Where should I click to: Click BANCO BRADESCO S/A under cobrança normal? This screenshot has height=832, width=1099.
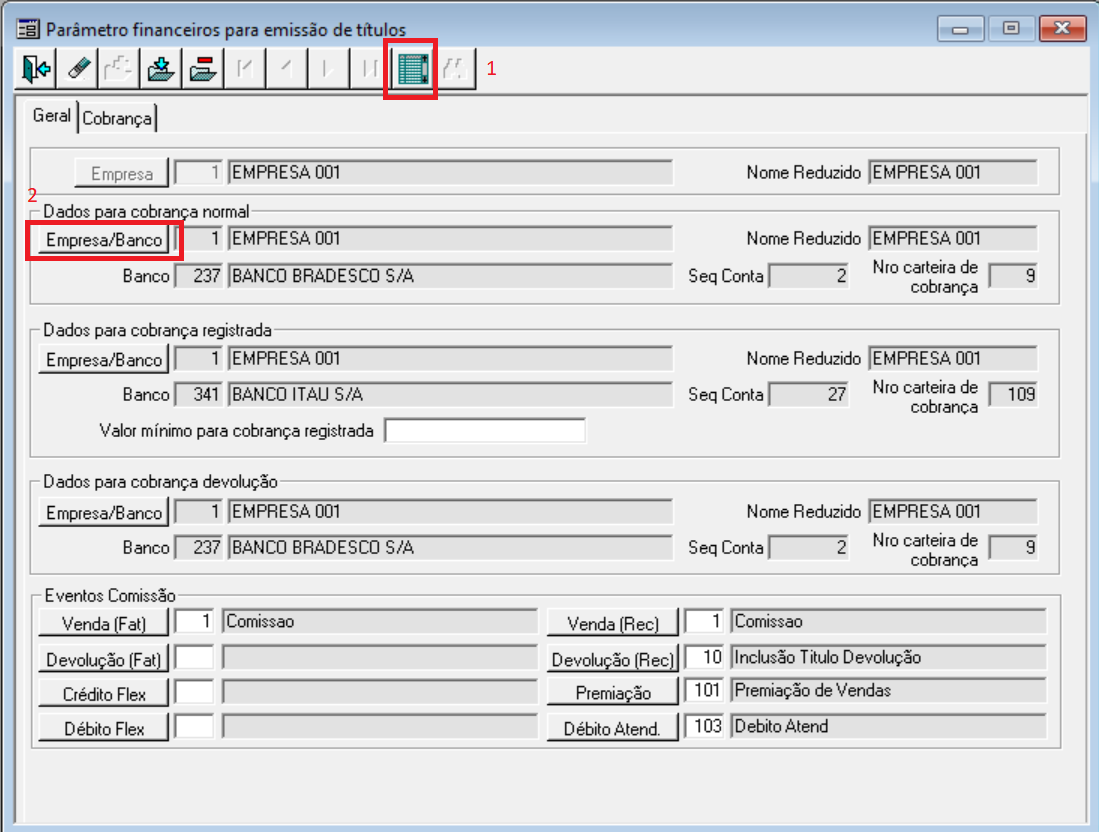322,276
